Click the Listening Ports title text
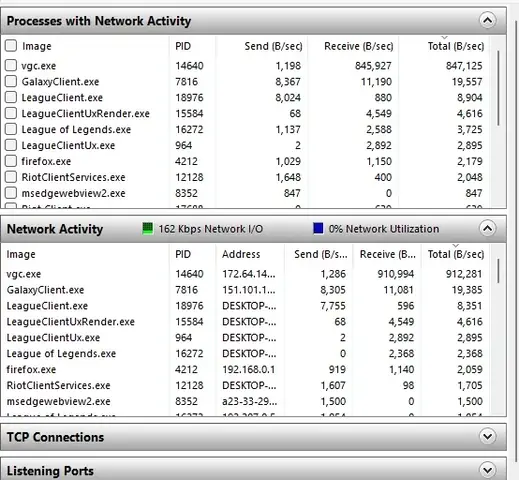 [50, 471]
